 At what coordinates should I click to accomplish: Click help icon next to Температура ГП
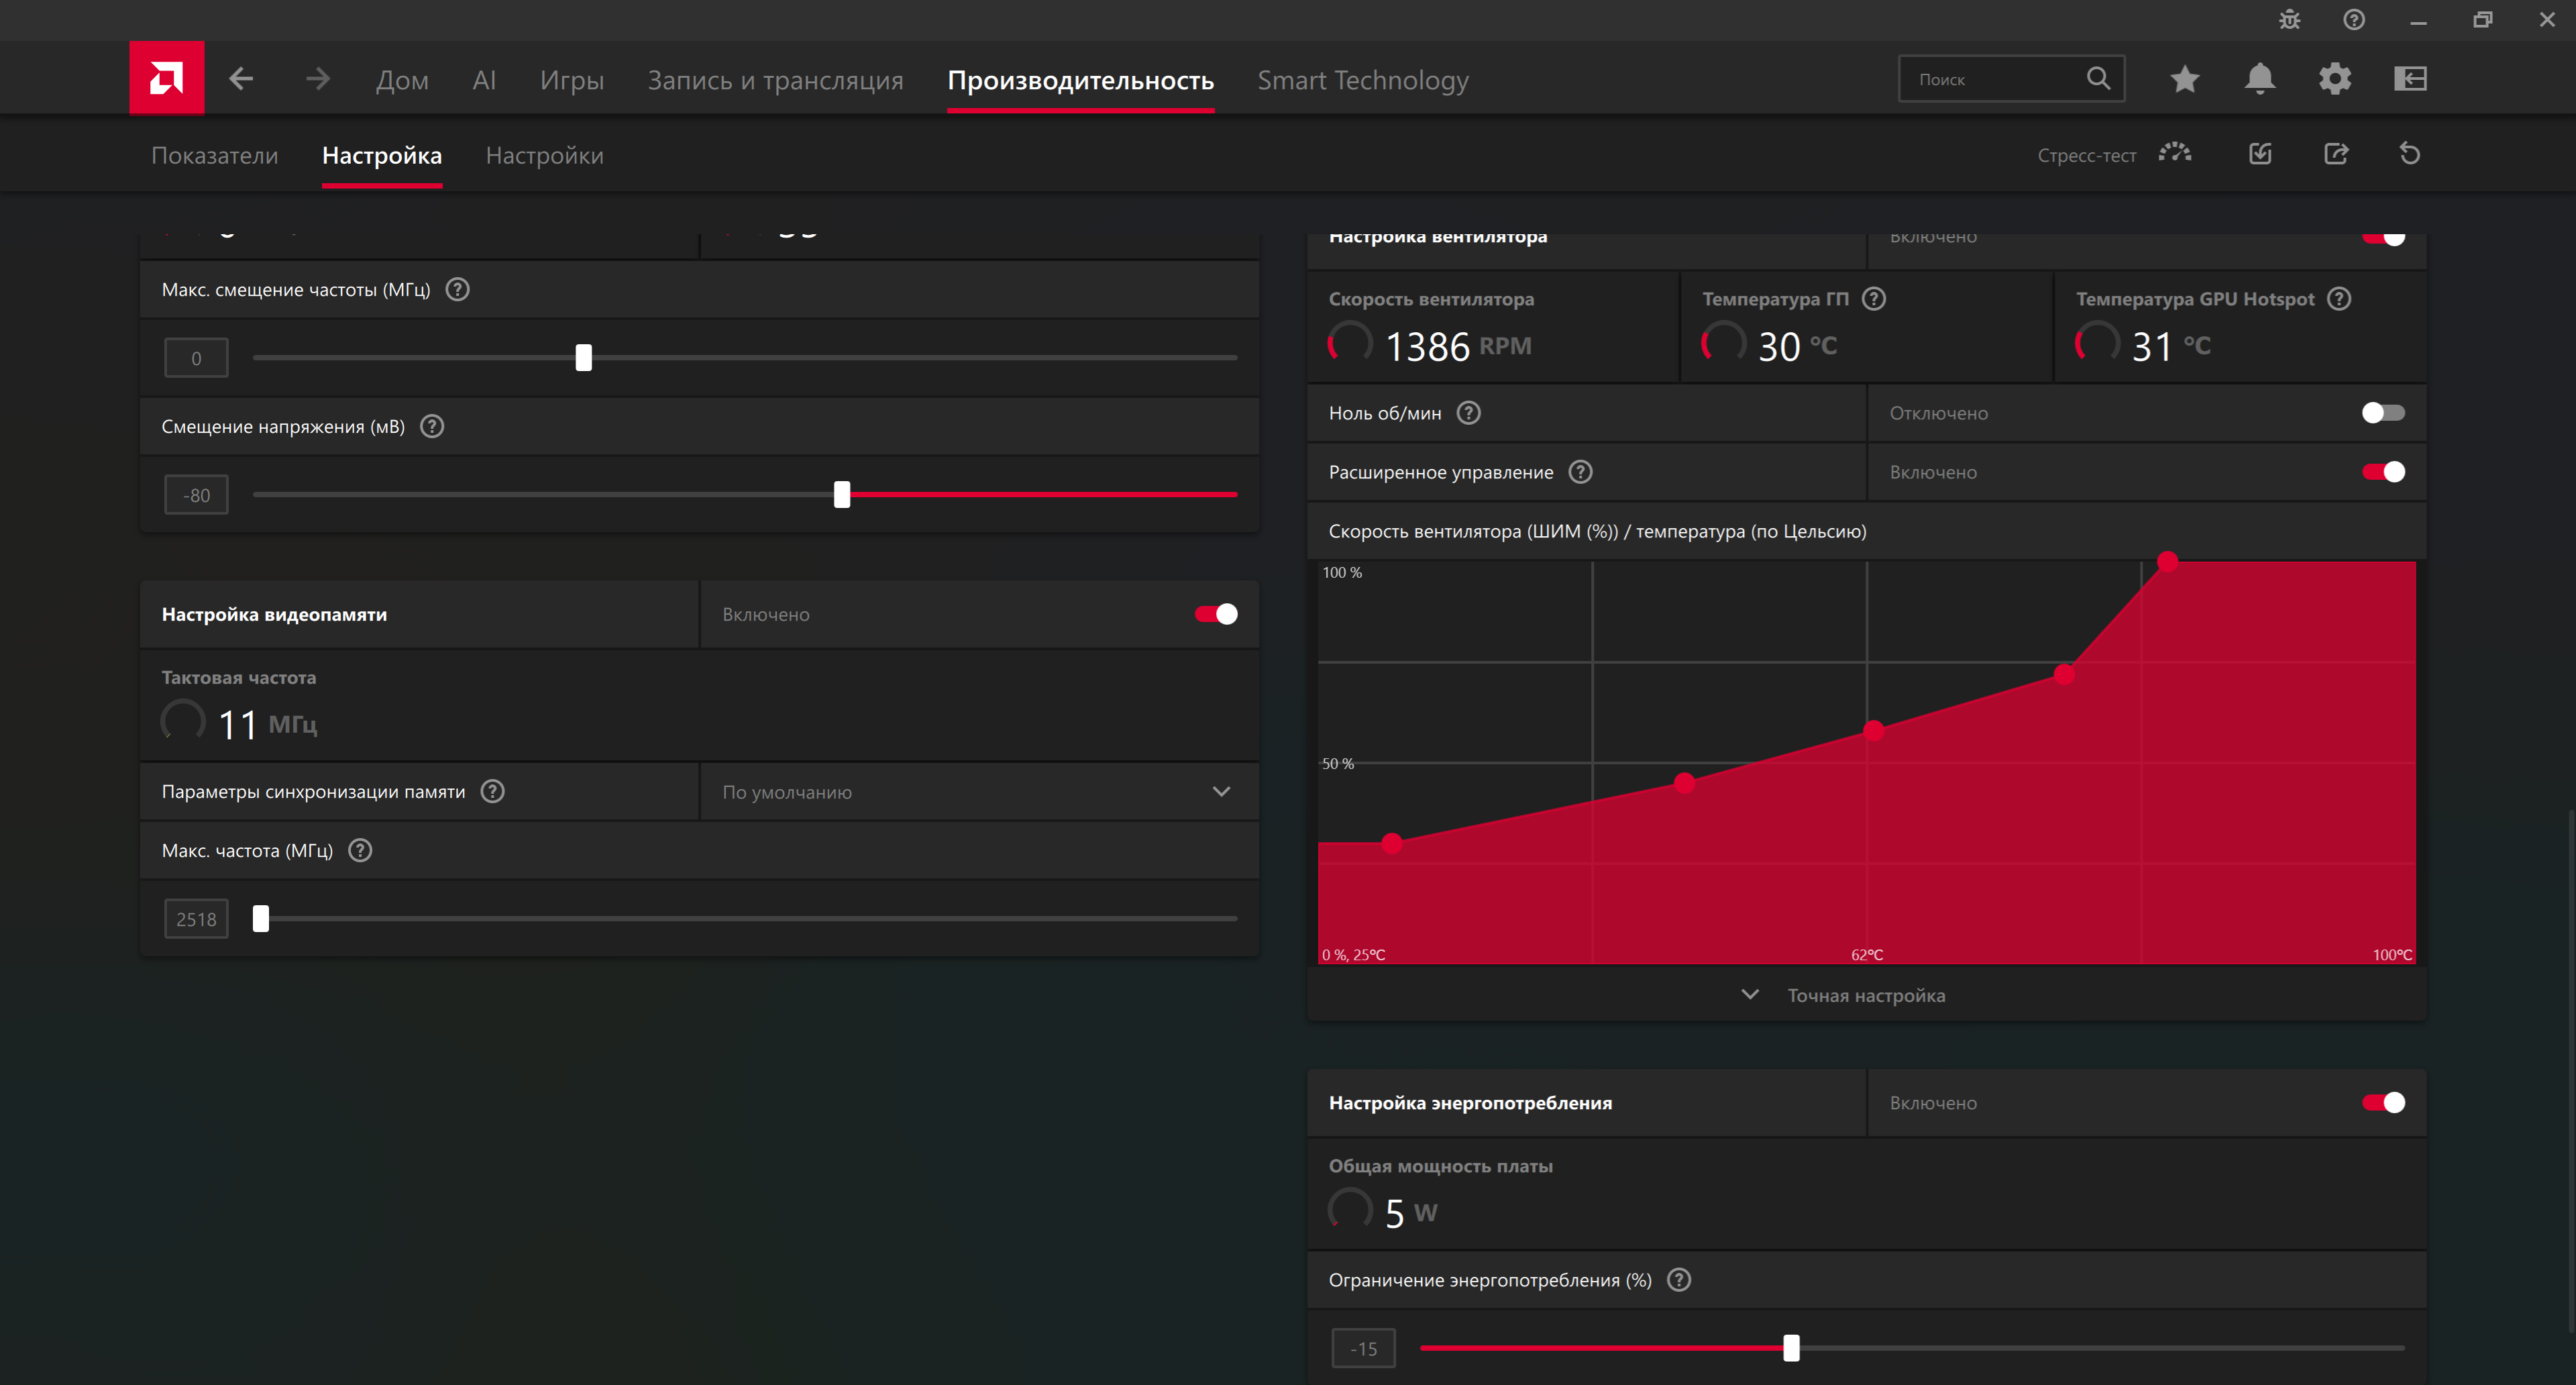pyautogui.click(x=1874, y=298)
